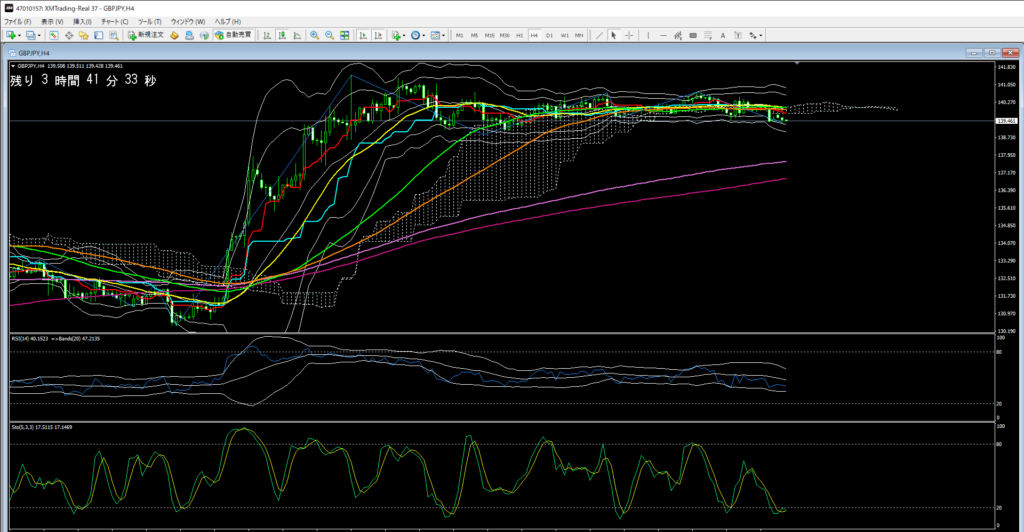Expand the Periods dropdown arrow
The width and height of the screenshot is (1024, 532).
[424, 35]
